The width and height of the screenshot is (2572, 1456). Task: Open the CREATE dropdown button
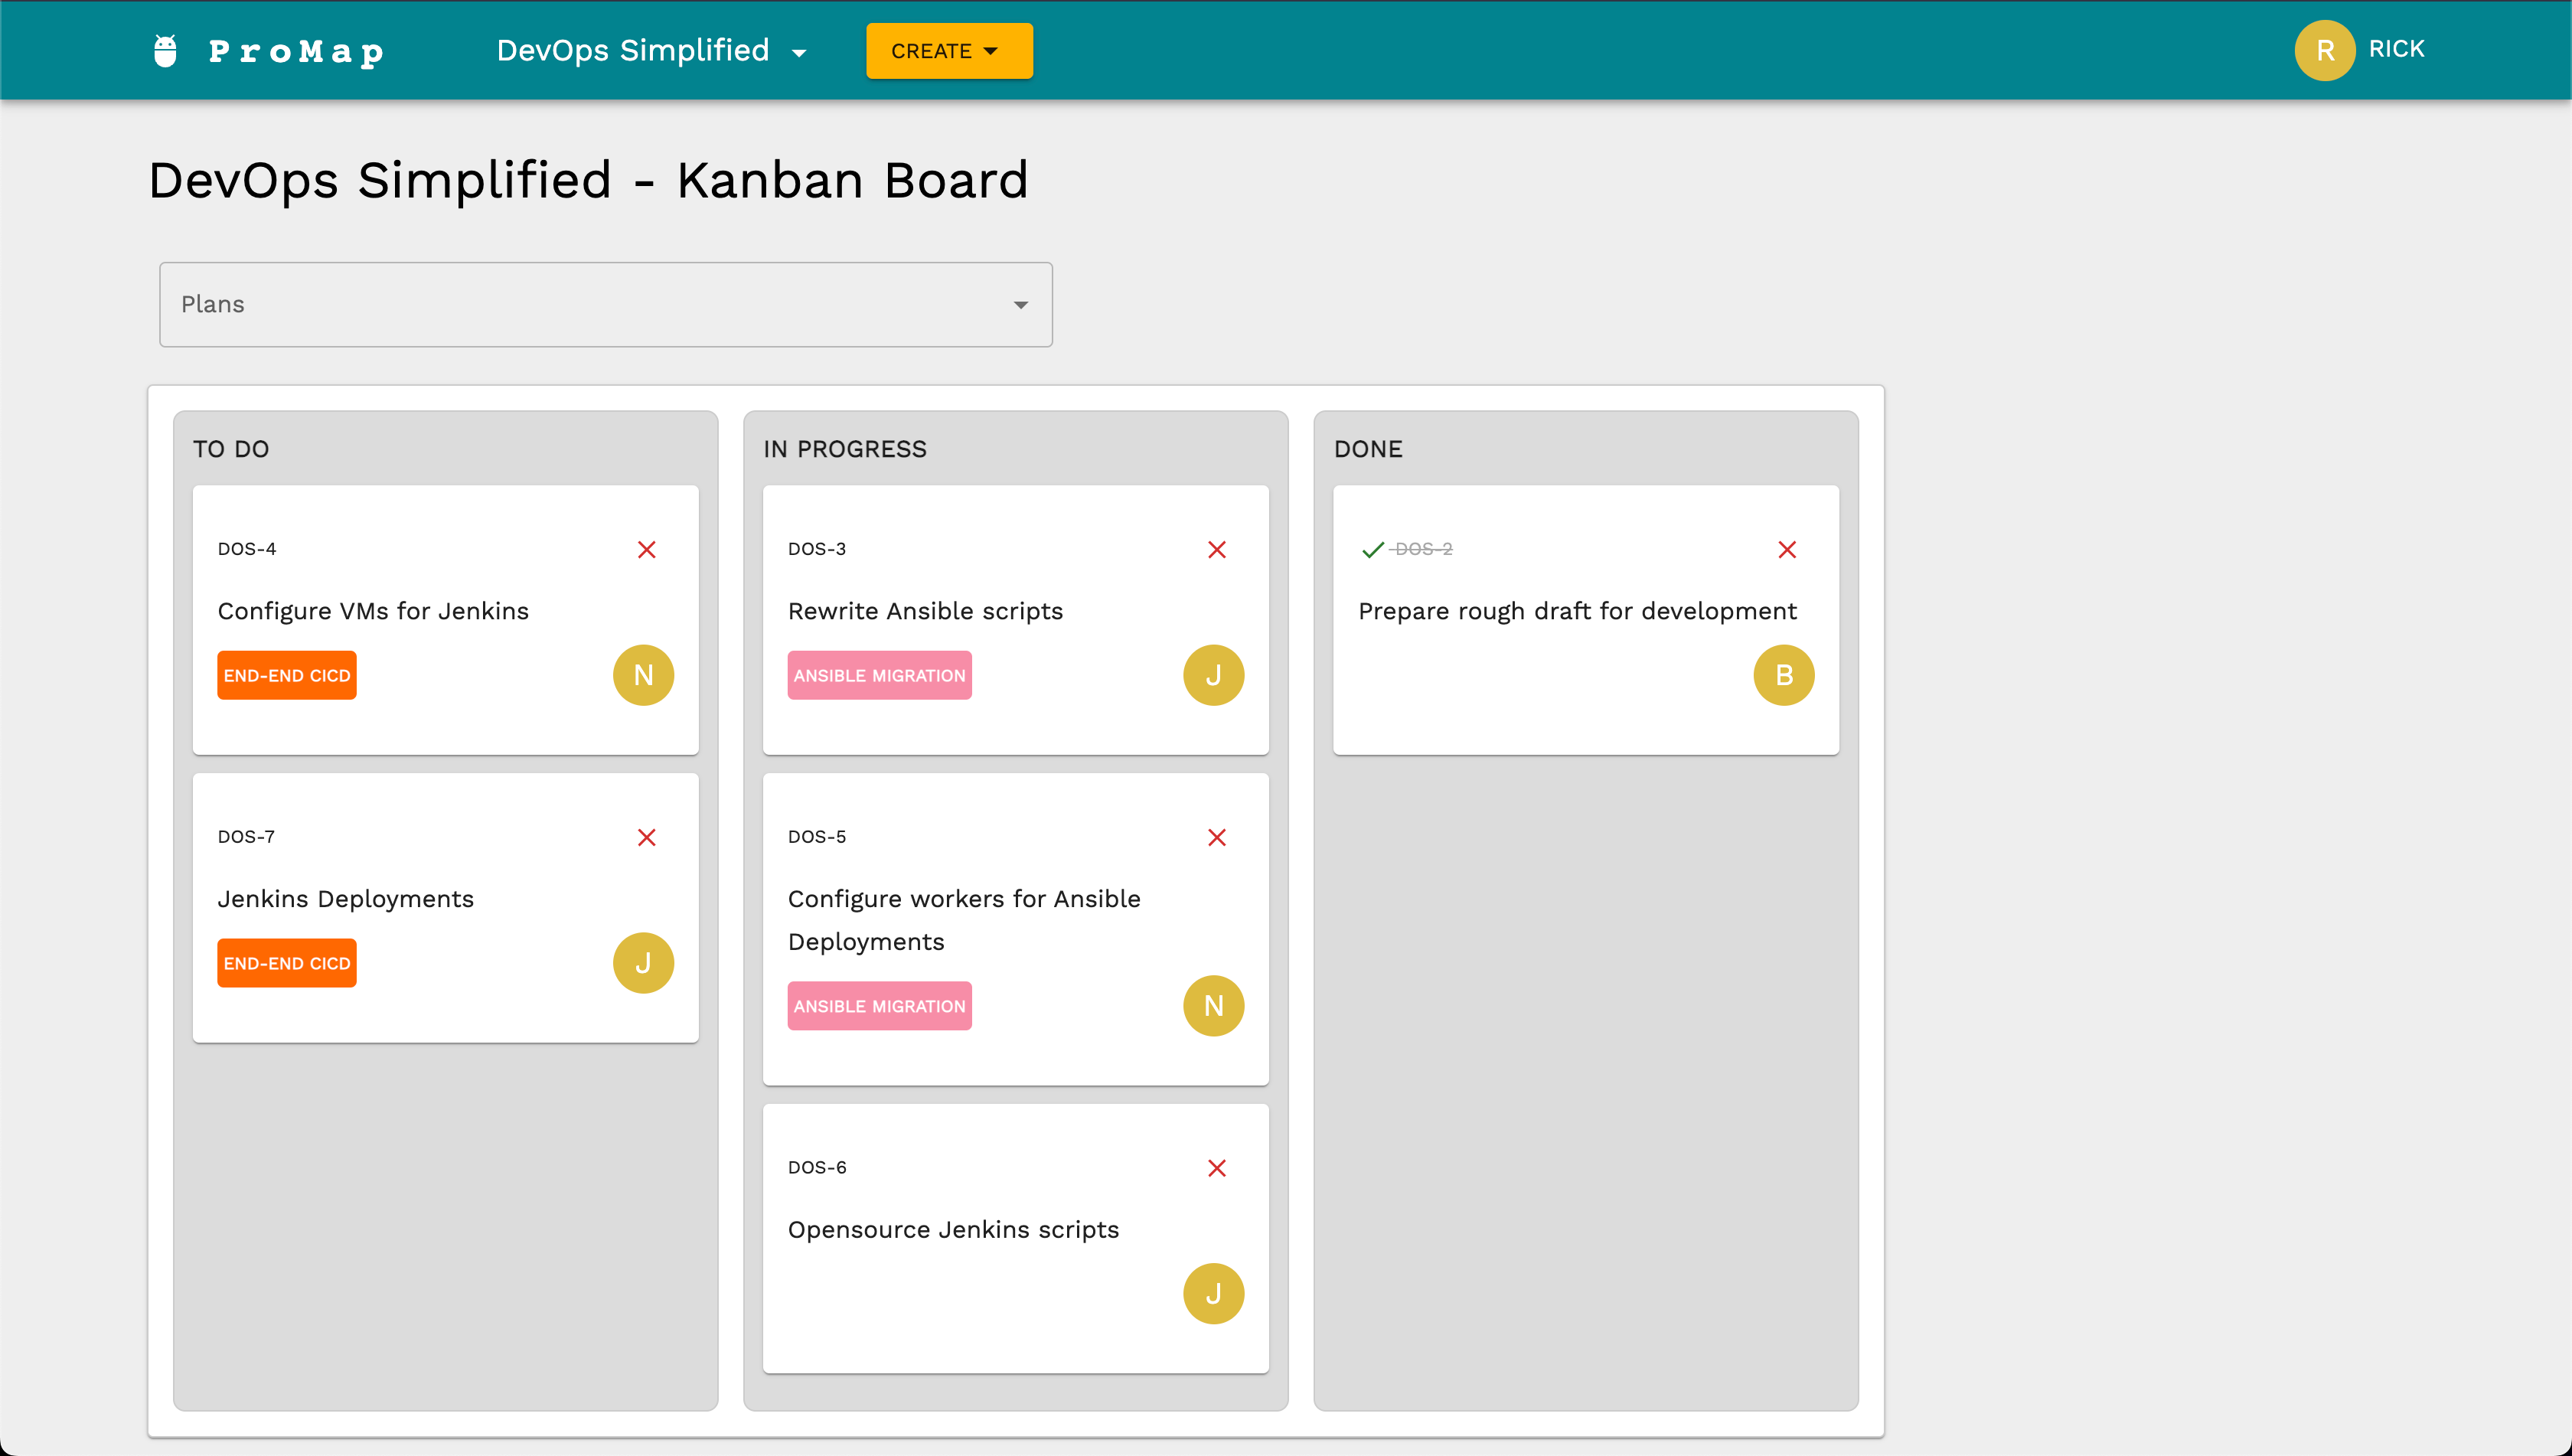[948, 51]
